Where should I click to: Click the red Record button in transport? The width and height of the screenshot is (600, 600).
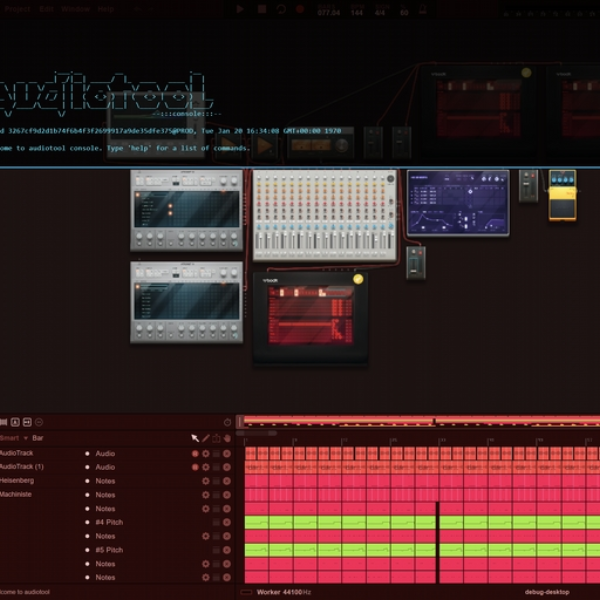[300, 9]
